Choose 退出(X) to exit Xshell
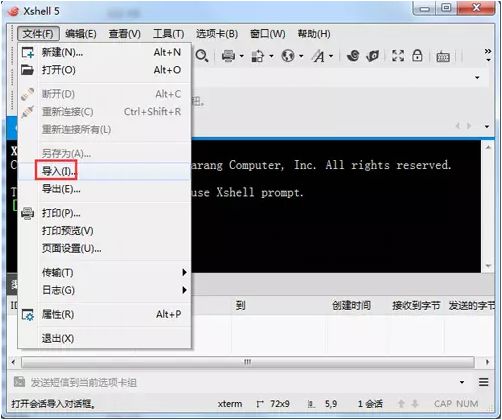 tap(105, 339)
